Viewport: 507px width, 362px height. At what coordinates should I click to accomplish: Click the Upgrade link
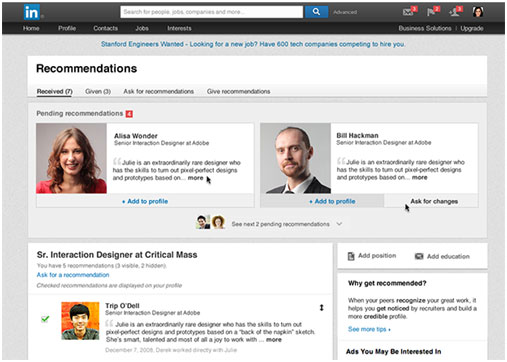pos(472,28)
